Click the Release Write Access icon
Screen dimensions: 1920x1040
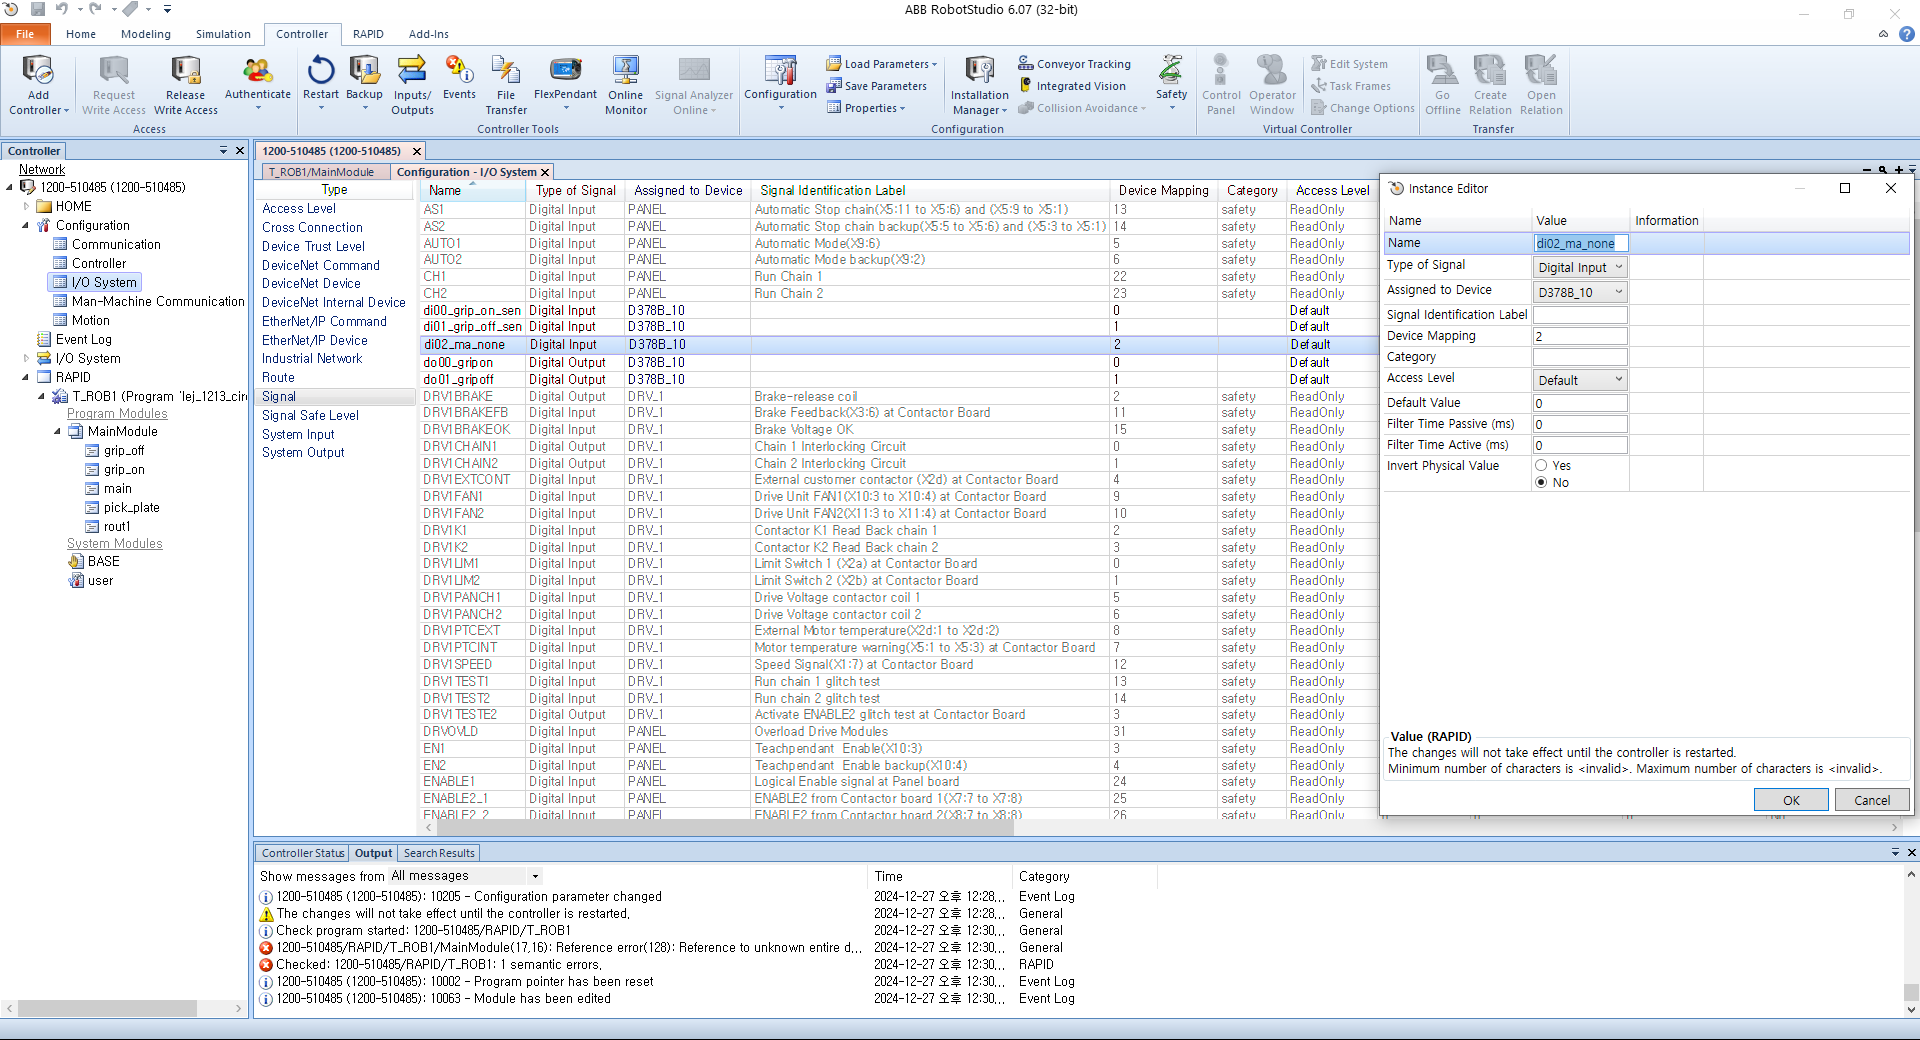coord(186,85)
